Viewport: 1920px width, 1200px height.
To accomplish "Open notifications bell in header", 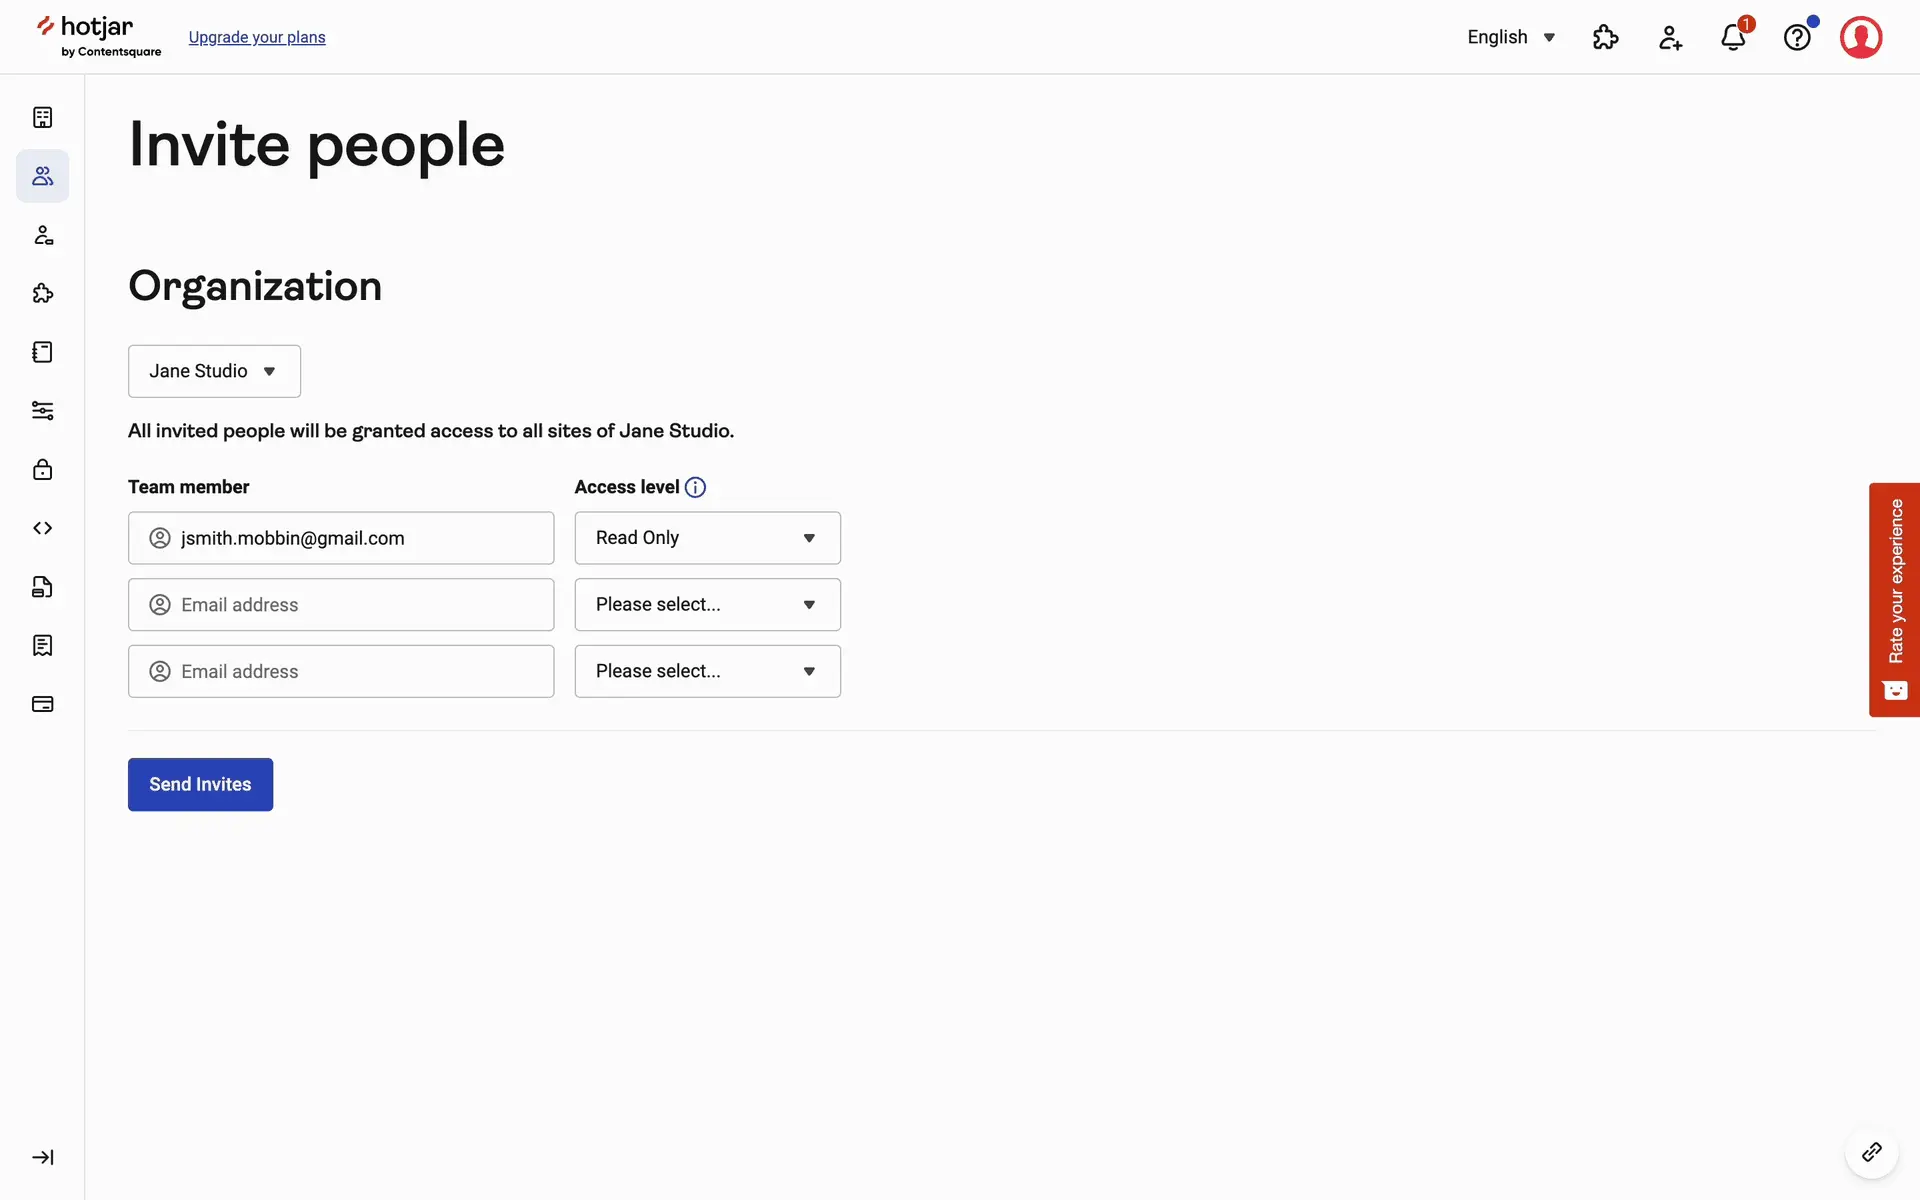I will click(x=1733, y=38).
